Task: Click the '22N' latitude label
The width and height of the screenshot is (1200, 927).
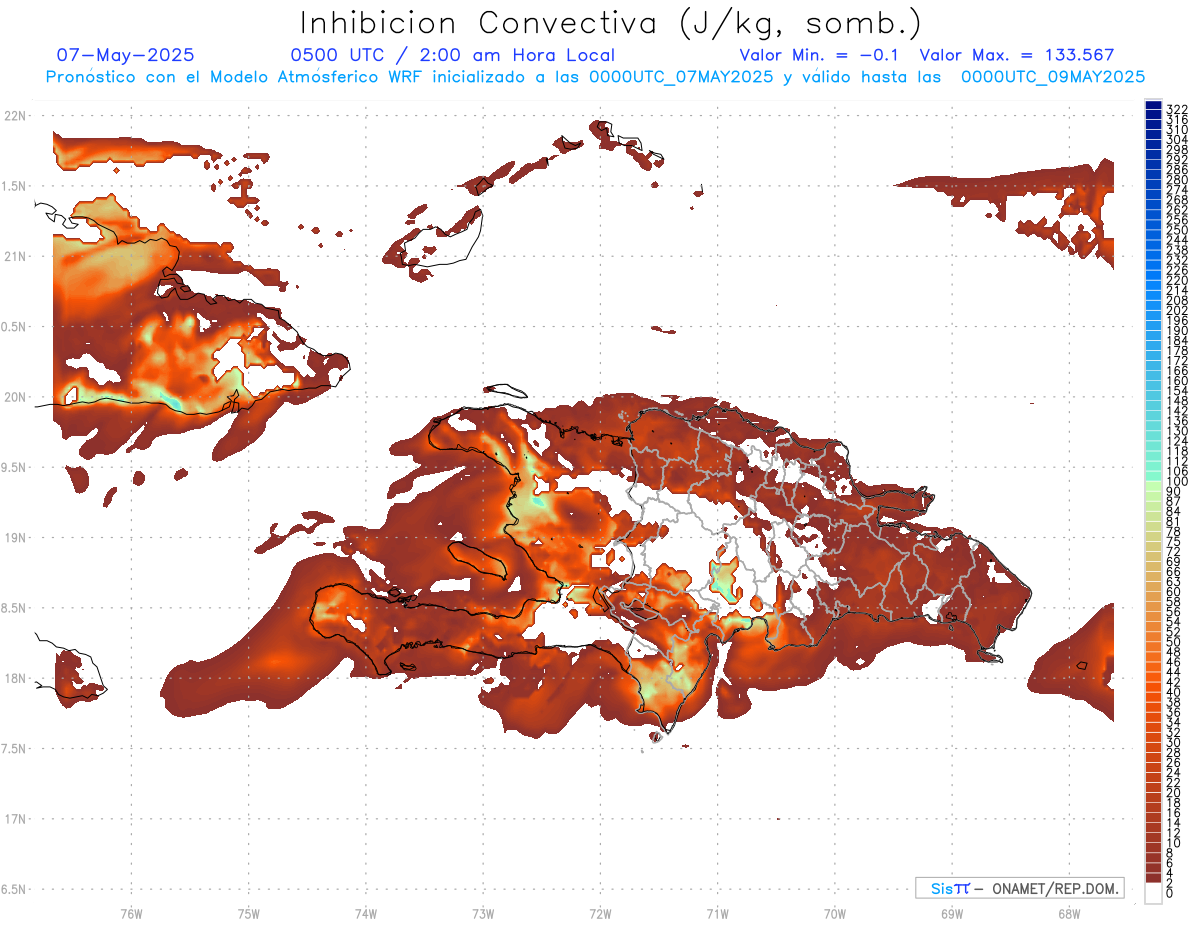Action: (14, 116)
